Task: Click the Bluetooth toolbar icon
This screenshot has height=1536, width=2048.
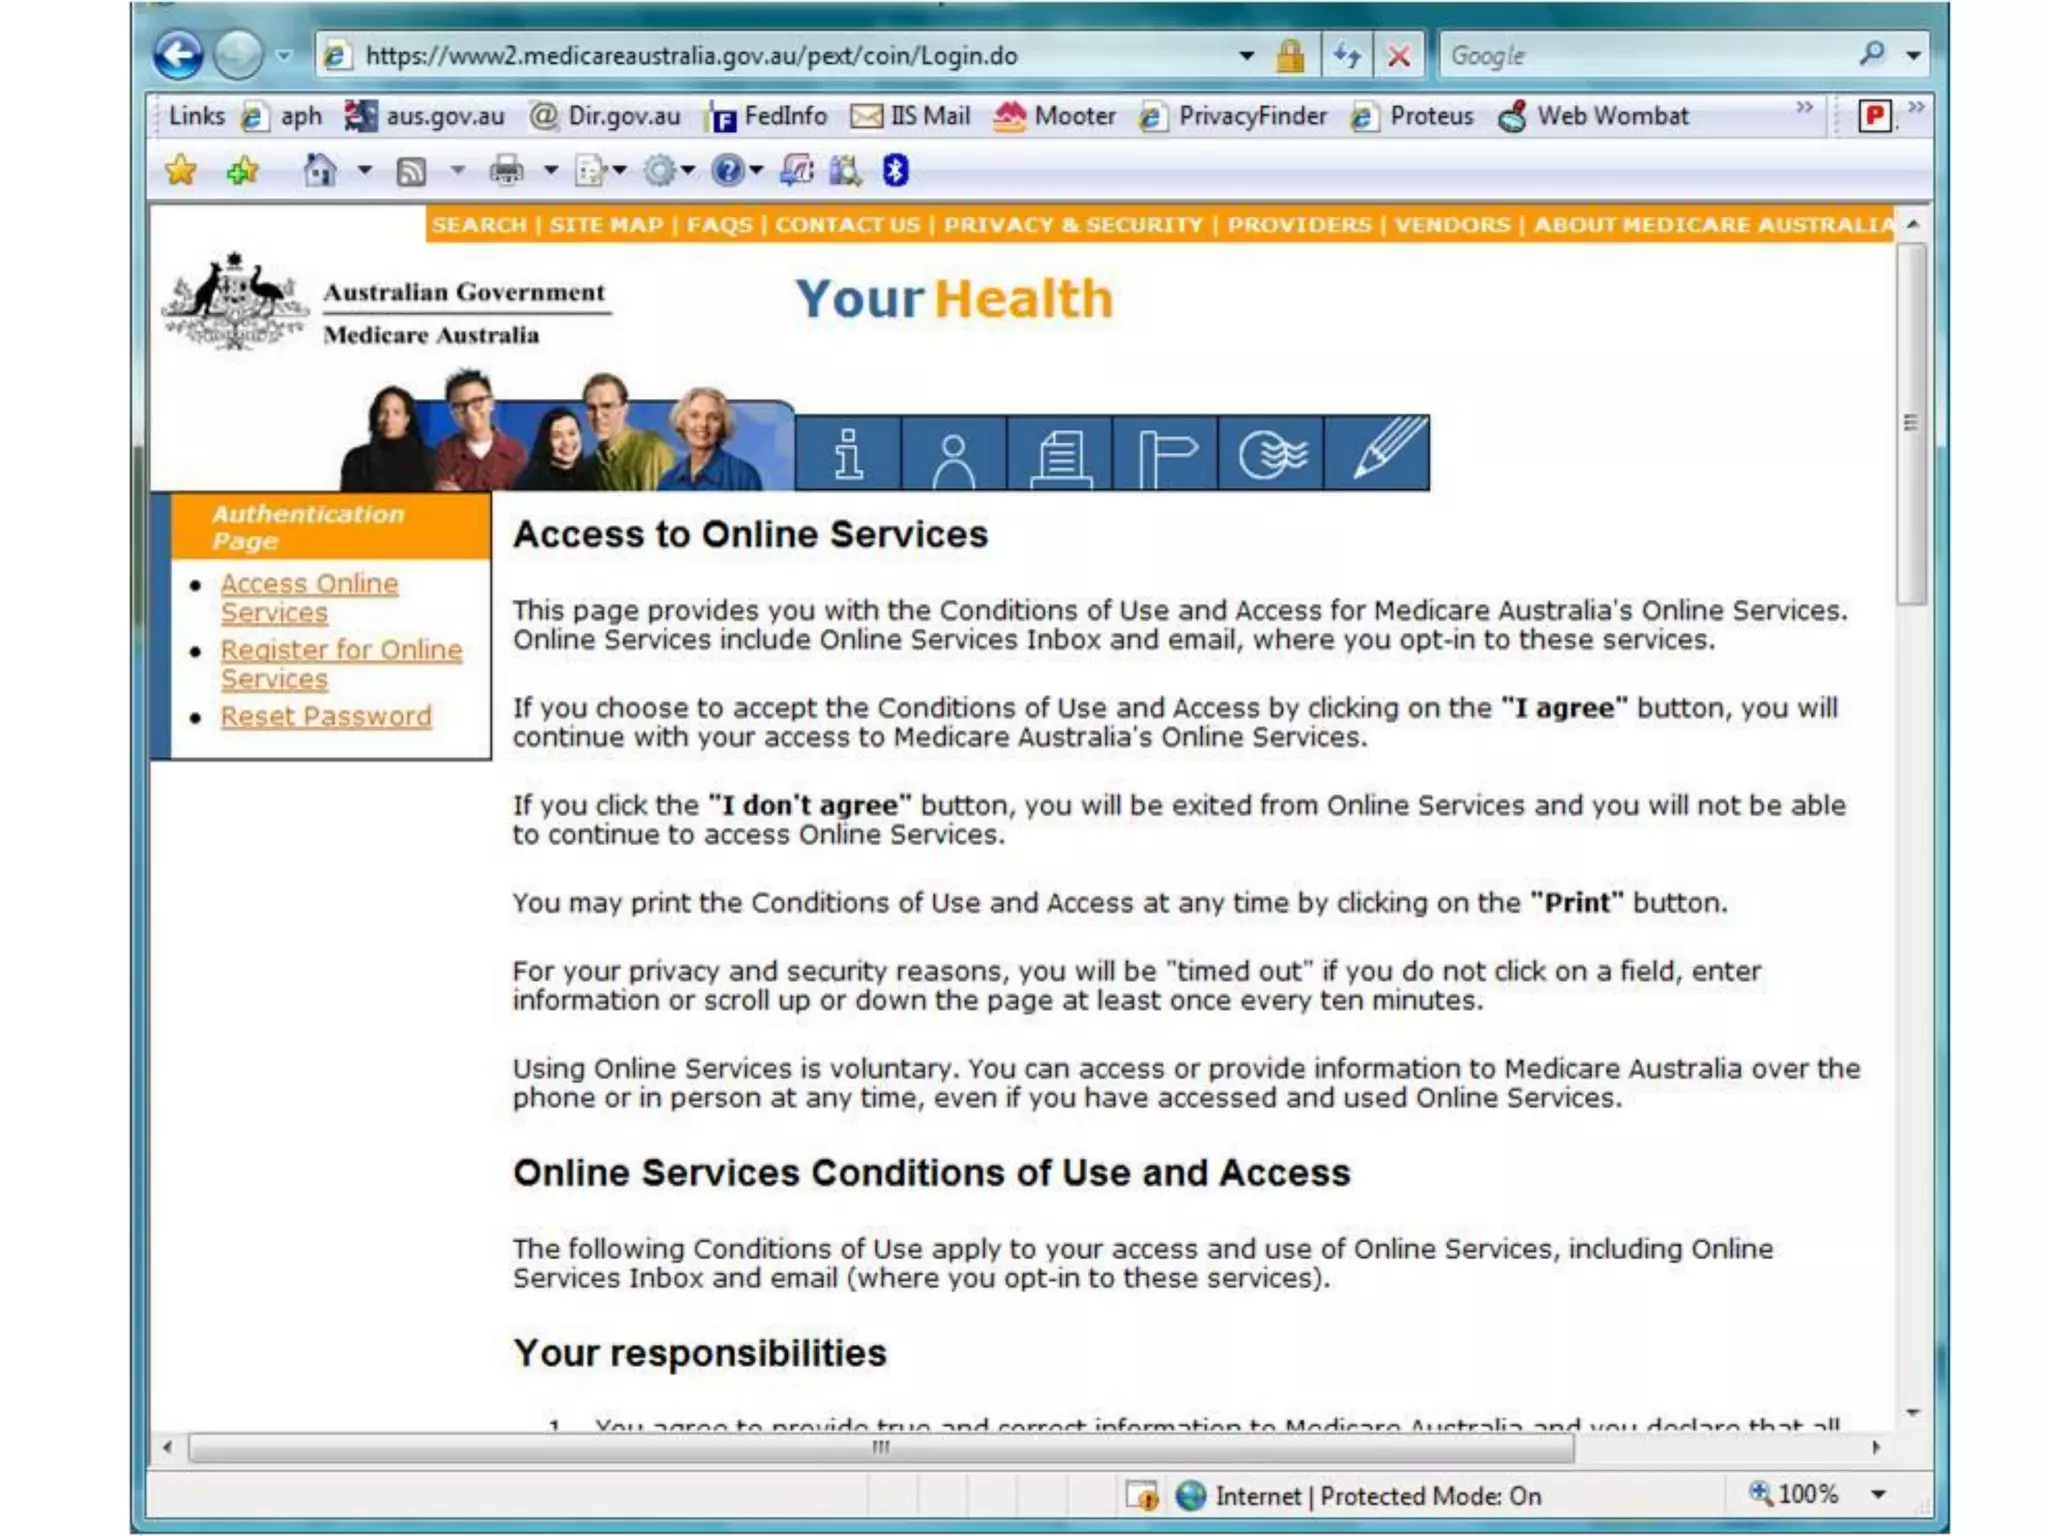Action: click(895, 171)
